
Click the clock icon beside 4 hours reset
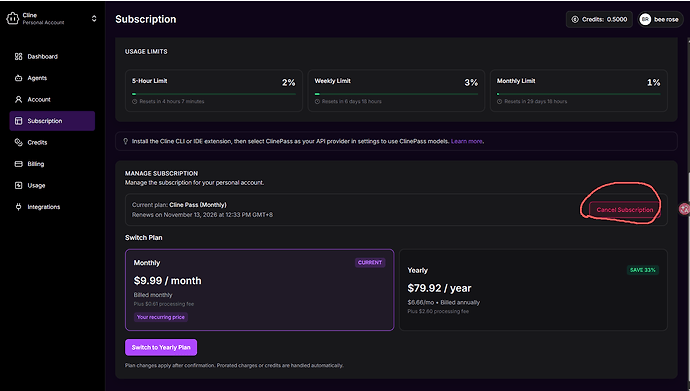(135, 102)
